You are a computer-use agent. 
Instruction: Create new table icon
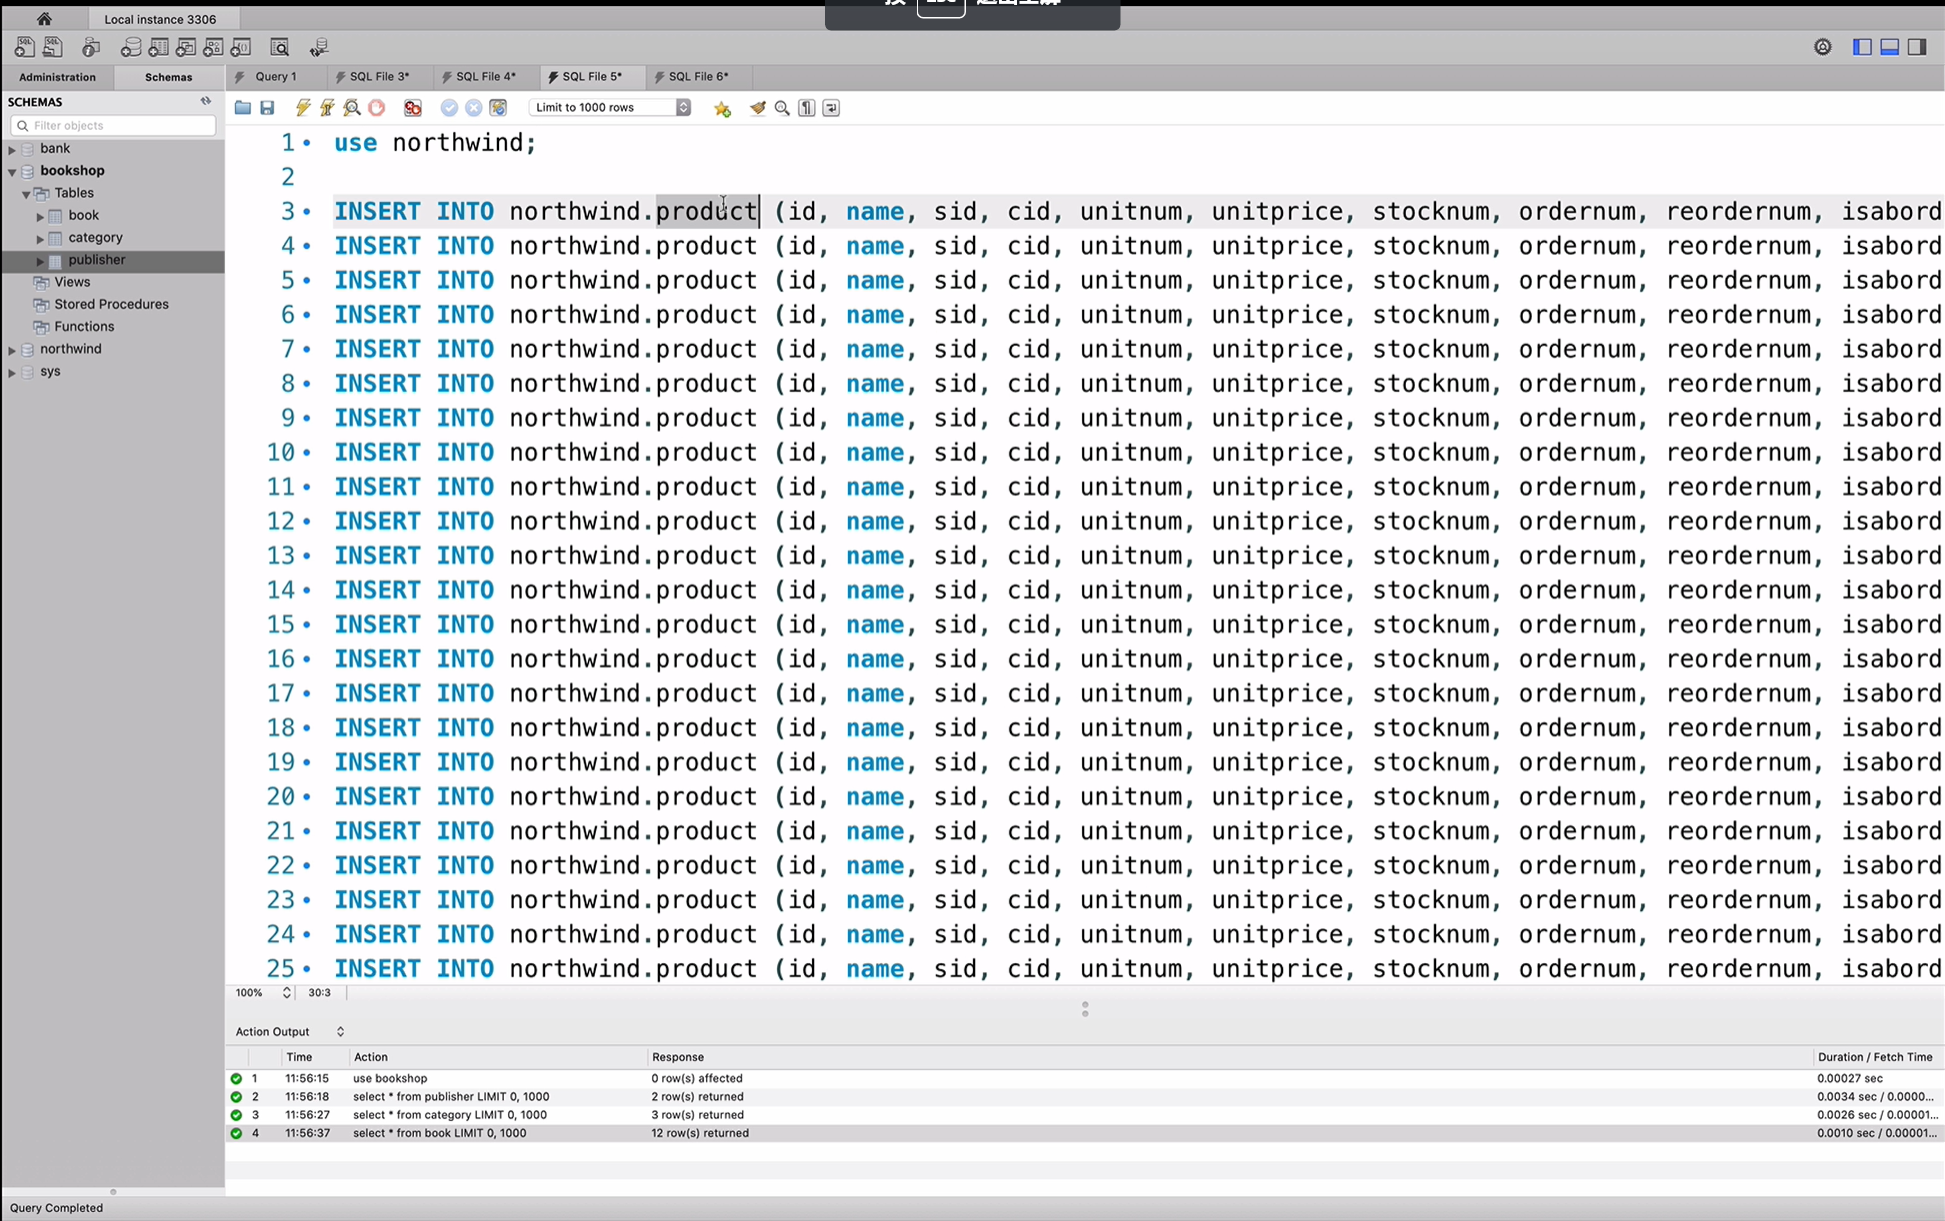(158, 47)
